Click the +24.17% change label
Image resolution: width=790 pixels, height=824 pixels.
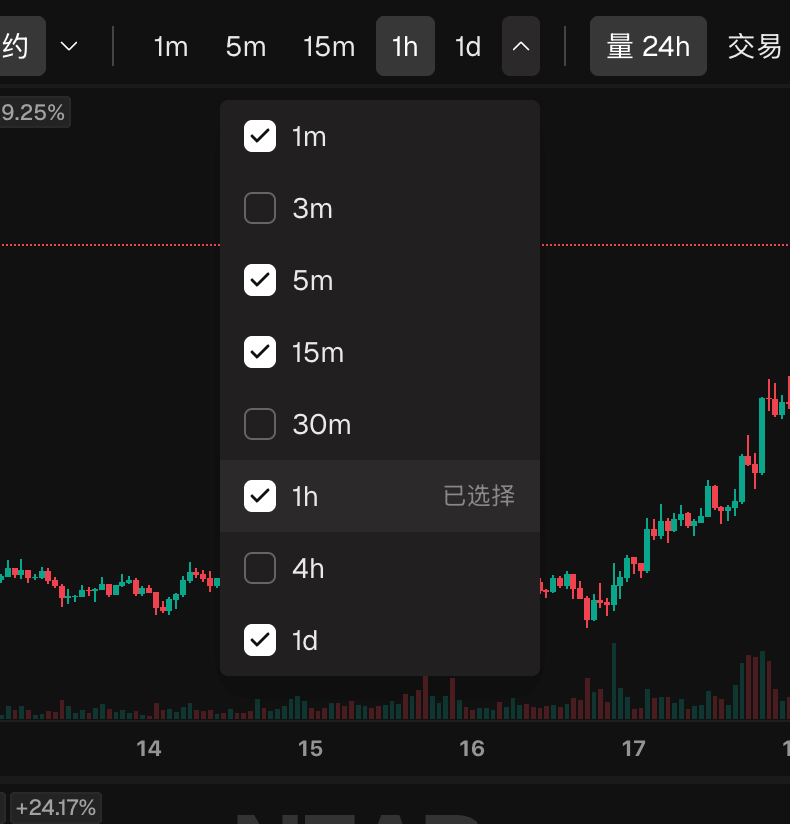56,807
